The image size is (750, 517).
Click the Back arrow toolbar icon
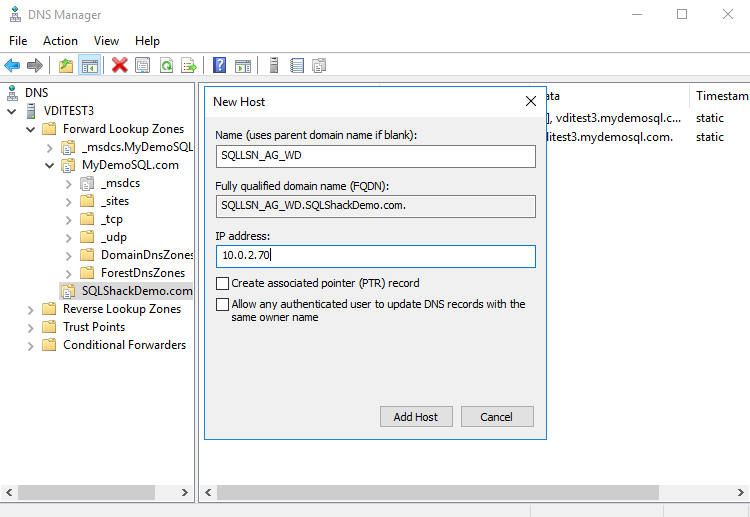(12, 65)
